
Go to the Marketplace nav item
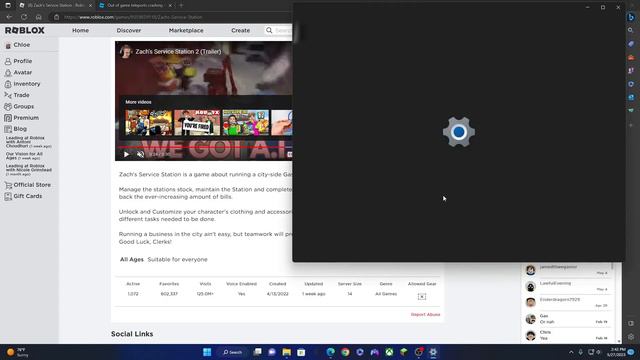[x=186, y=31]
